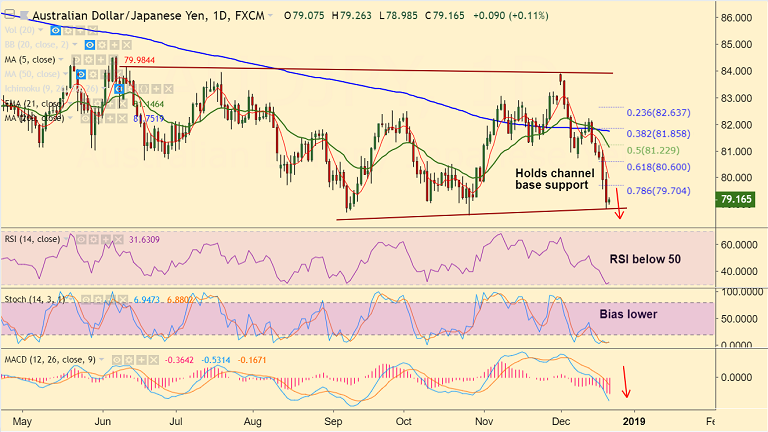
Task: Toggle visibility eye of Stoch indicator
Action: 86,299
